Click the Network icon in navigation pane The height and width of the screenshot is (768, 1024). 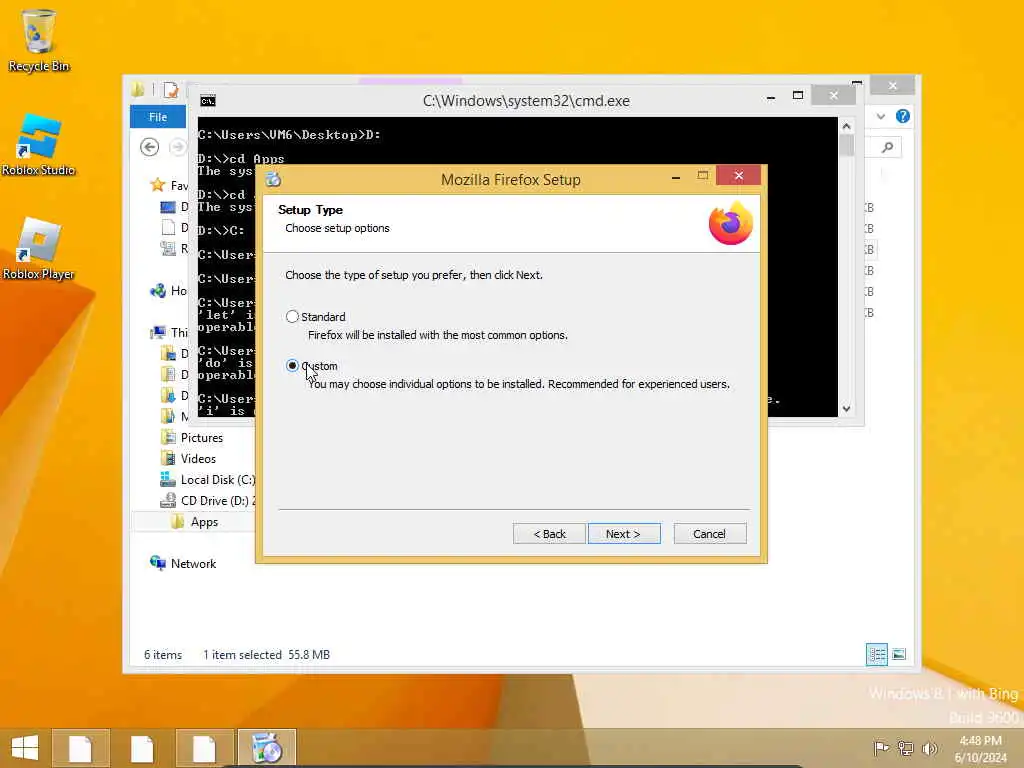157,563
